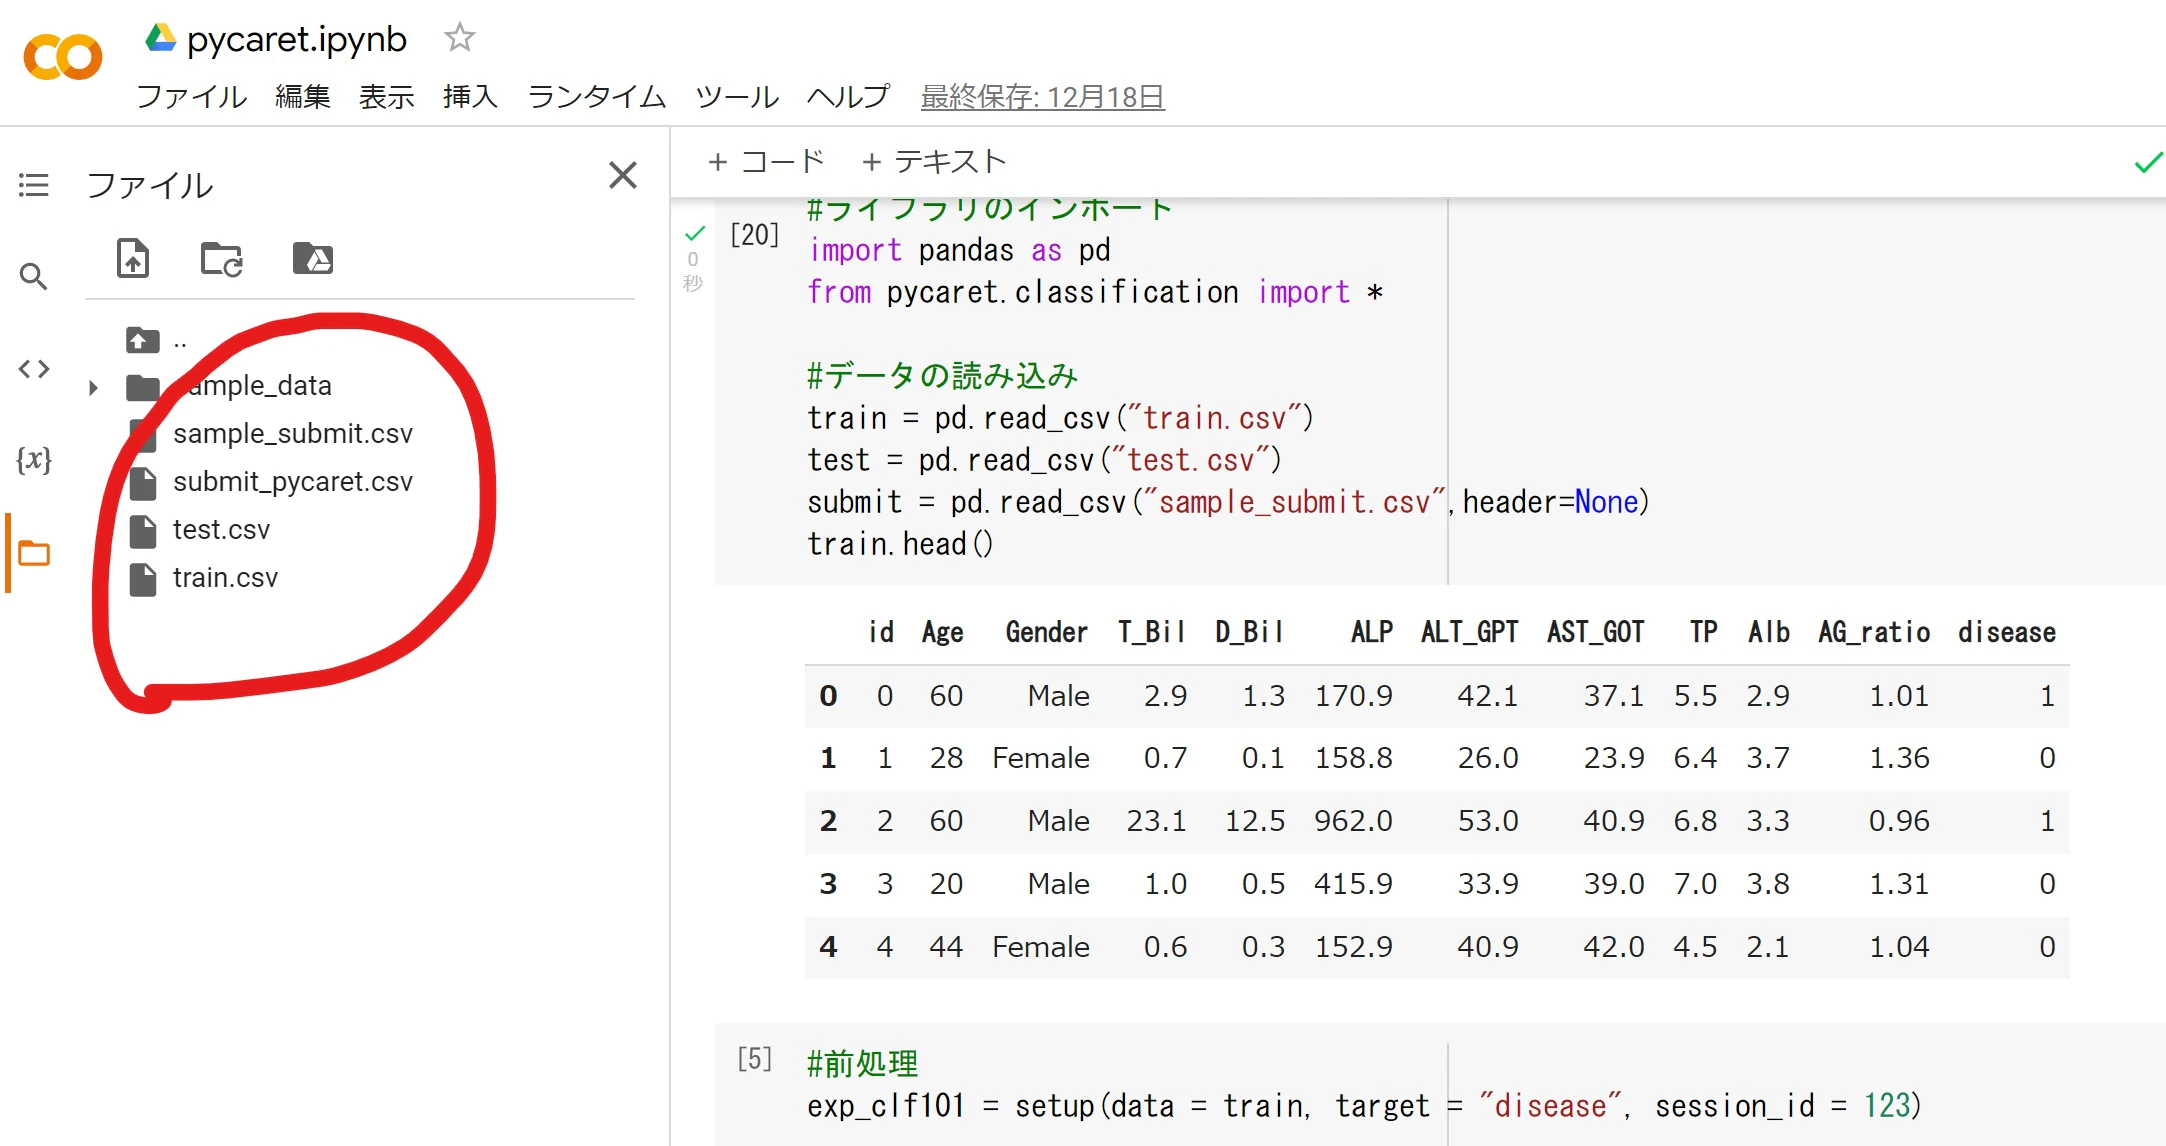Click the ALP value 962.0

click(x=1353, y=821)
